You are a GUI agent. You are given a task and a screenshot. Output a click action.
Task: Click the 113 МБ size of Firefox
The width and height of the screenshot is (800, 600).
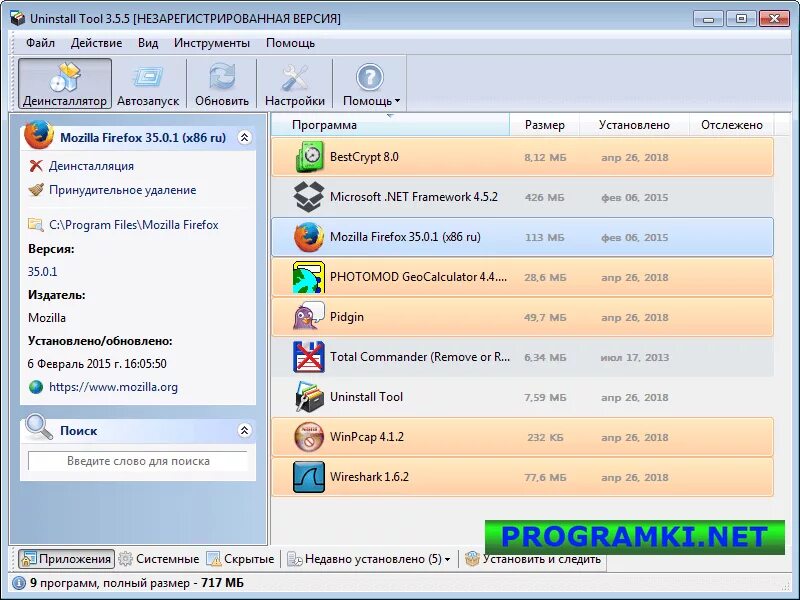[x=544, y=237]
